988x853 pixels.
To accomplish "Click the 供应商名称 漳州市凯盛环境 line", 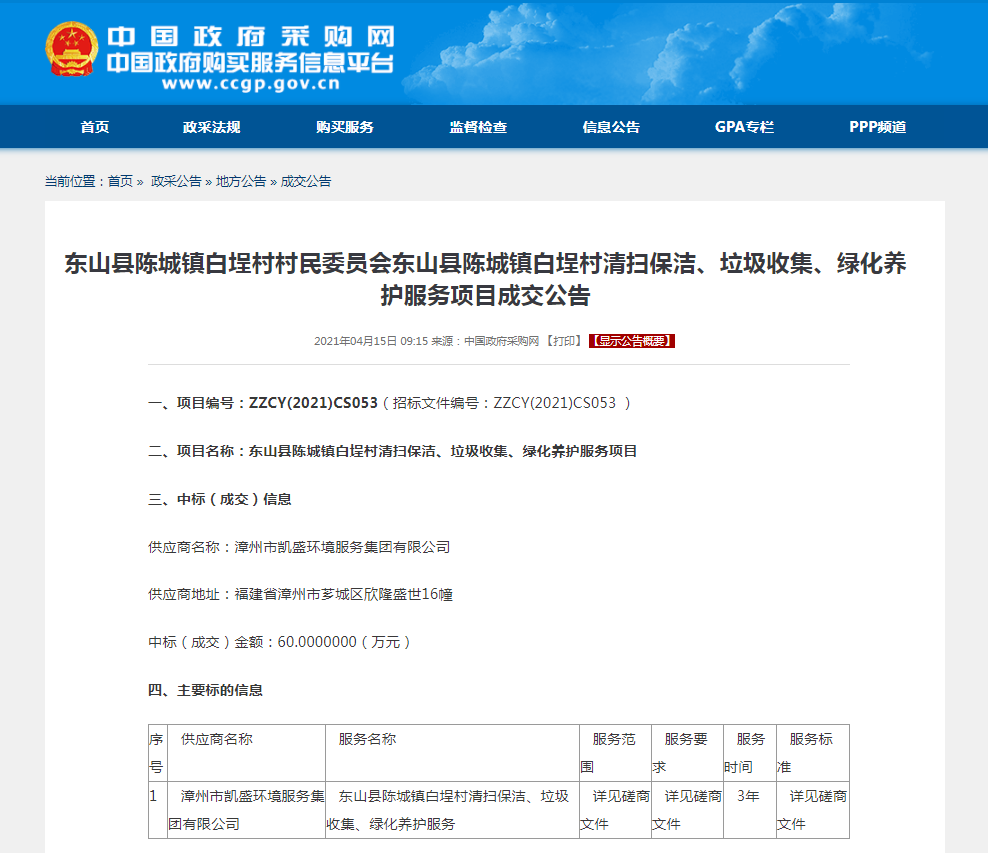I will click(299, 547).
